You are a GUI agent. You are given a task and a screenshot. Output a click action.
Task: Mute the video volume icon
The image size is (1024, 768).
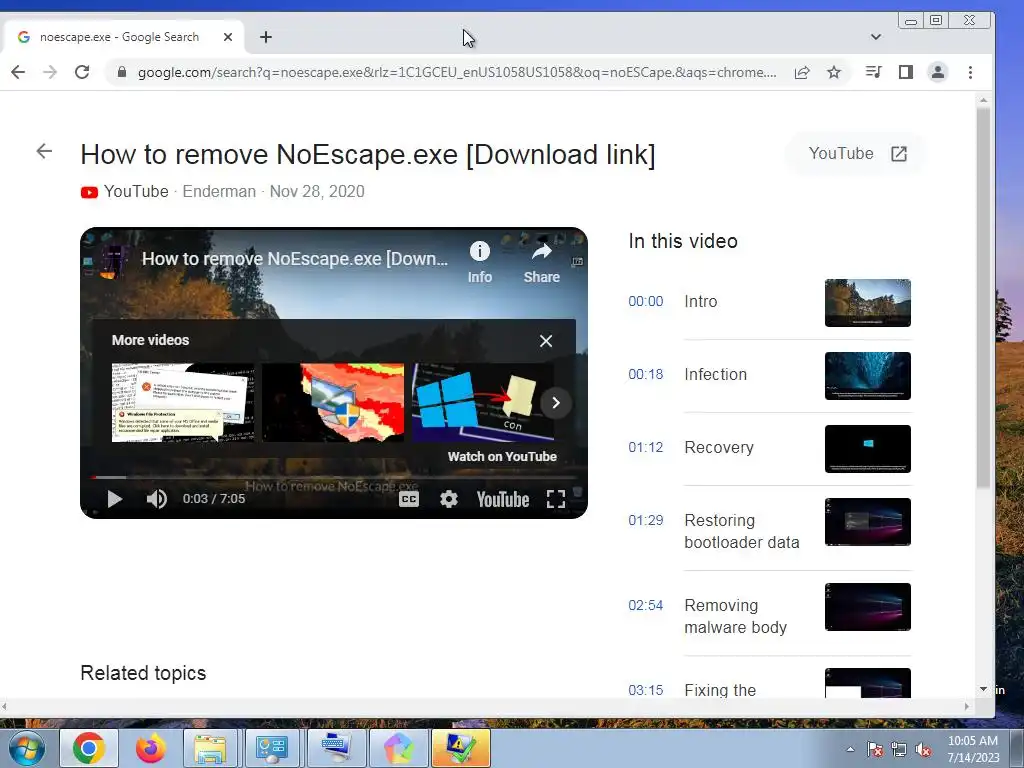tap(156, 499)
